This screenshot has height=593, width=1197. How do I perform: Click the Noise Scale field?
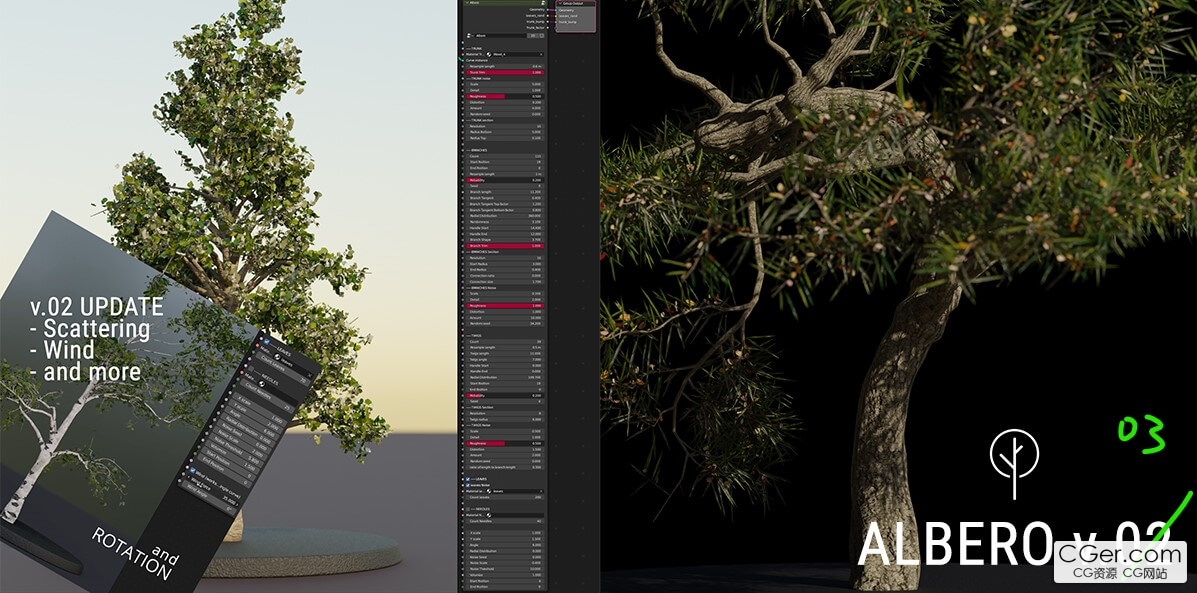[x=505, y=562]
